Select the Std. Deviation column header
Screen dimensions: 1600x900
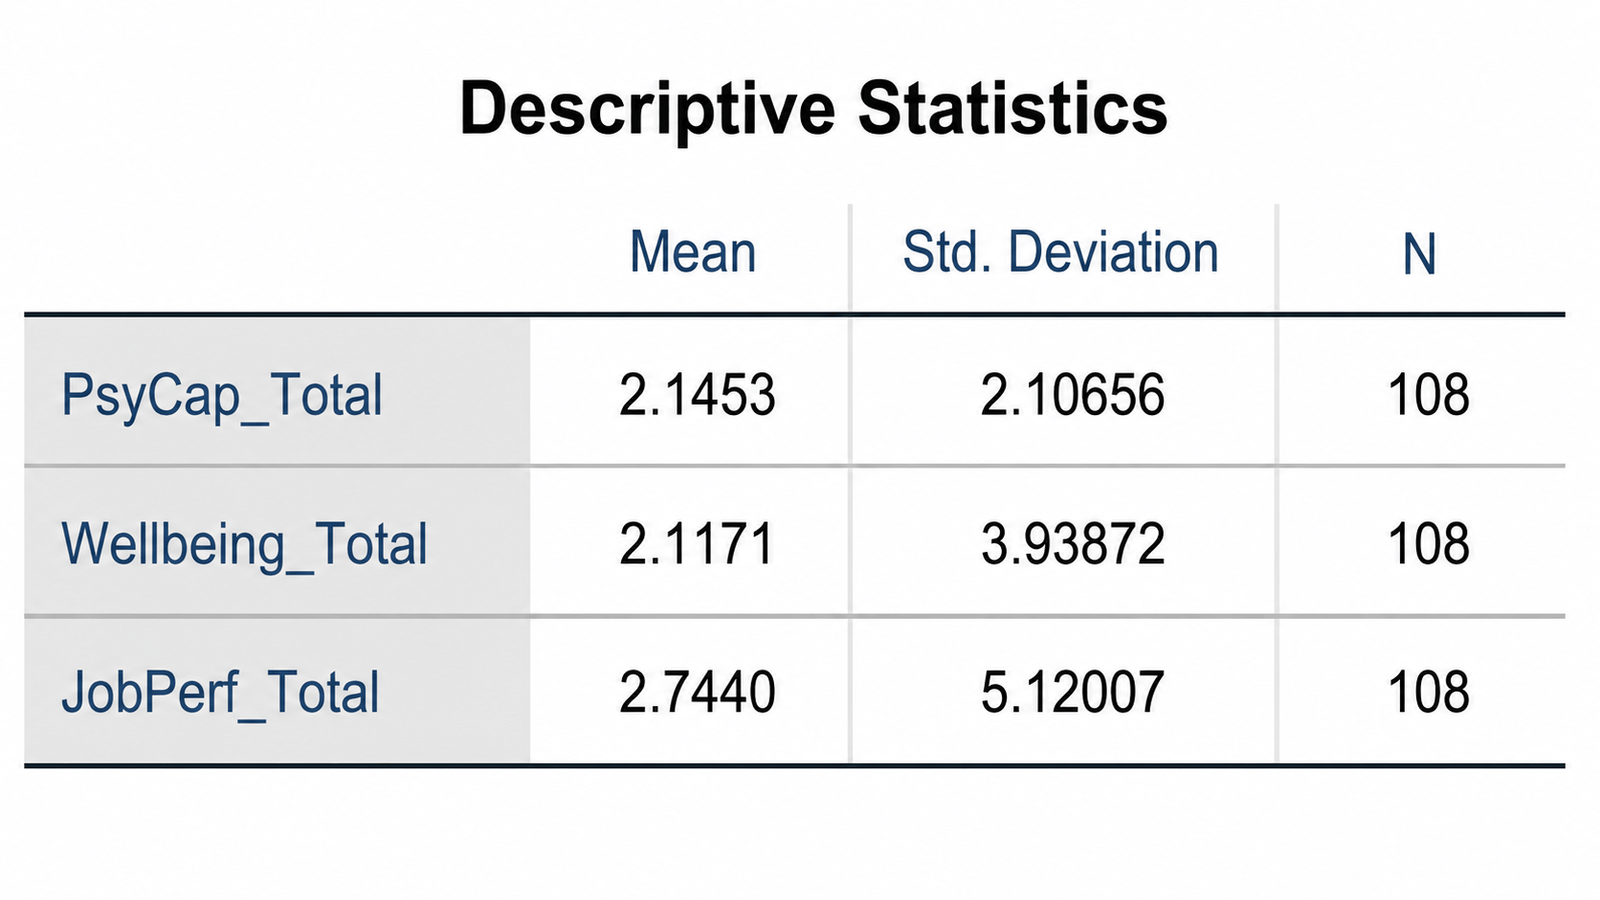(1061, 252)
